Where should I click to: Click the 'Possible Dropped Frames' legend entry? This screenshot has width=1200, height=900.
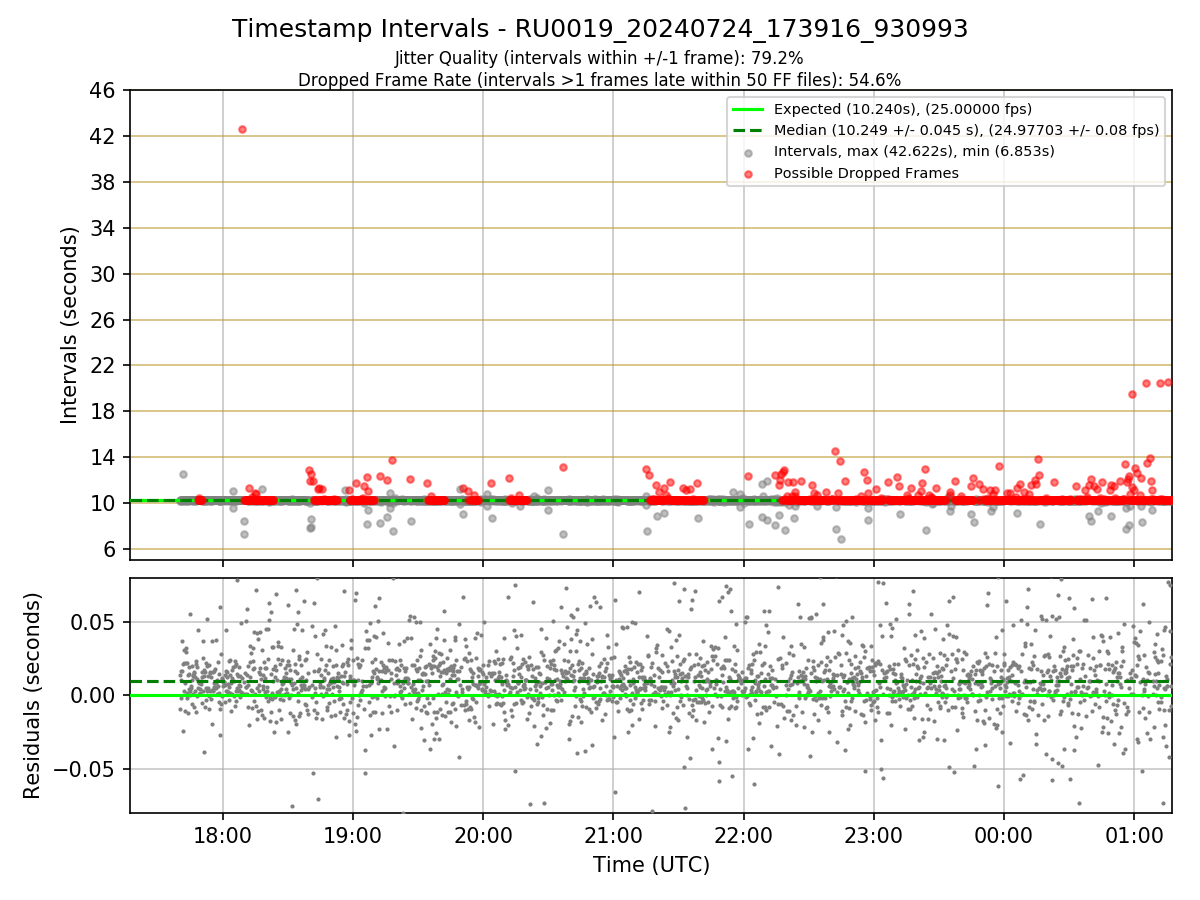click(866, 173)
